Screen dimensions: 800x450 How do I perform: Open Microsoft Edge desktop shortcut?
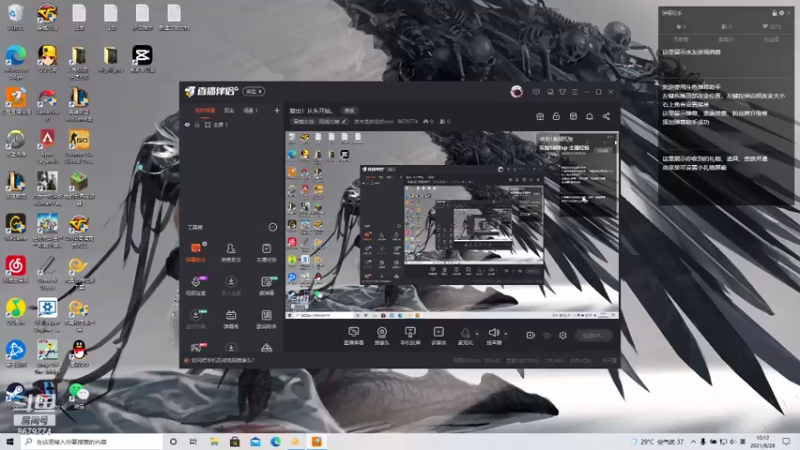click(x=16, y=63)
